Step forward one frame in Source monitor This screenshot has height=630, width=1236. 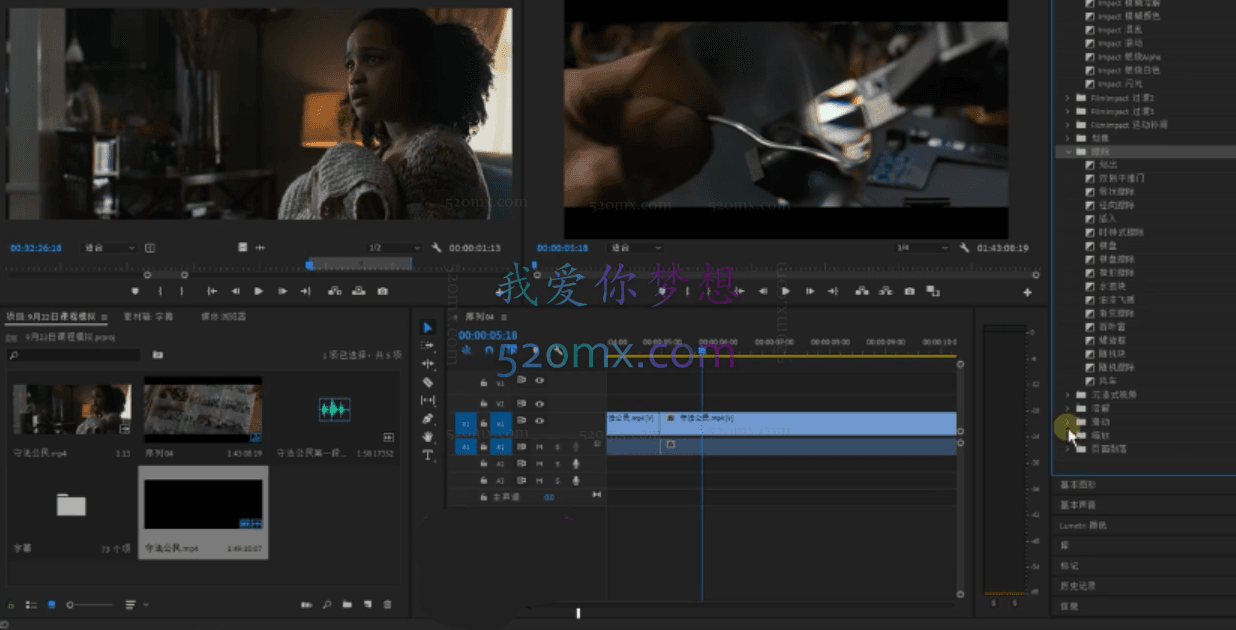click(282, 291)
